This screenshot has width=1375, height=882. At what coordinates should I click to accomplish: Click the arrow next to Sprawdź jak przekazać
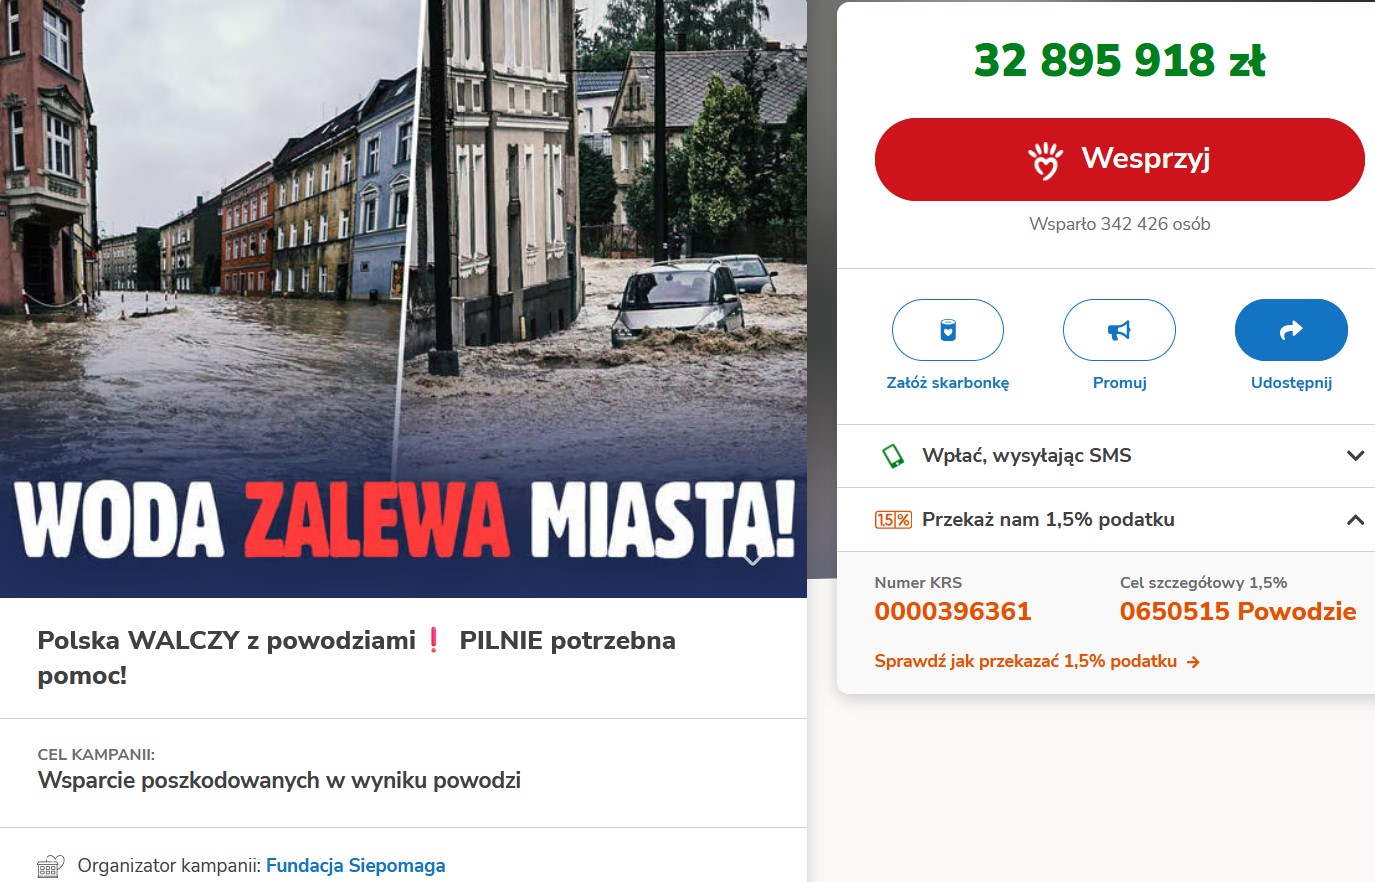[x=1193, y=662]
